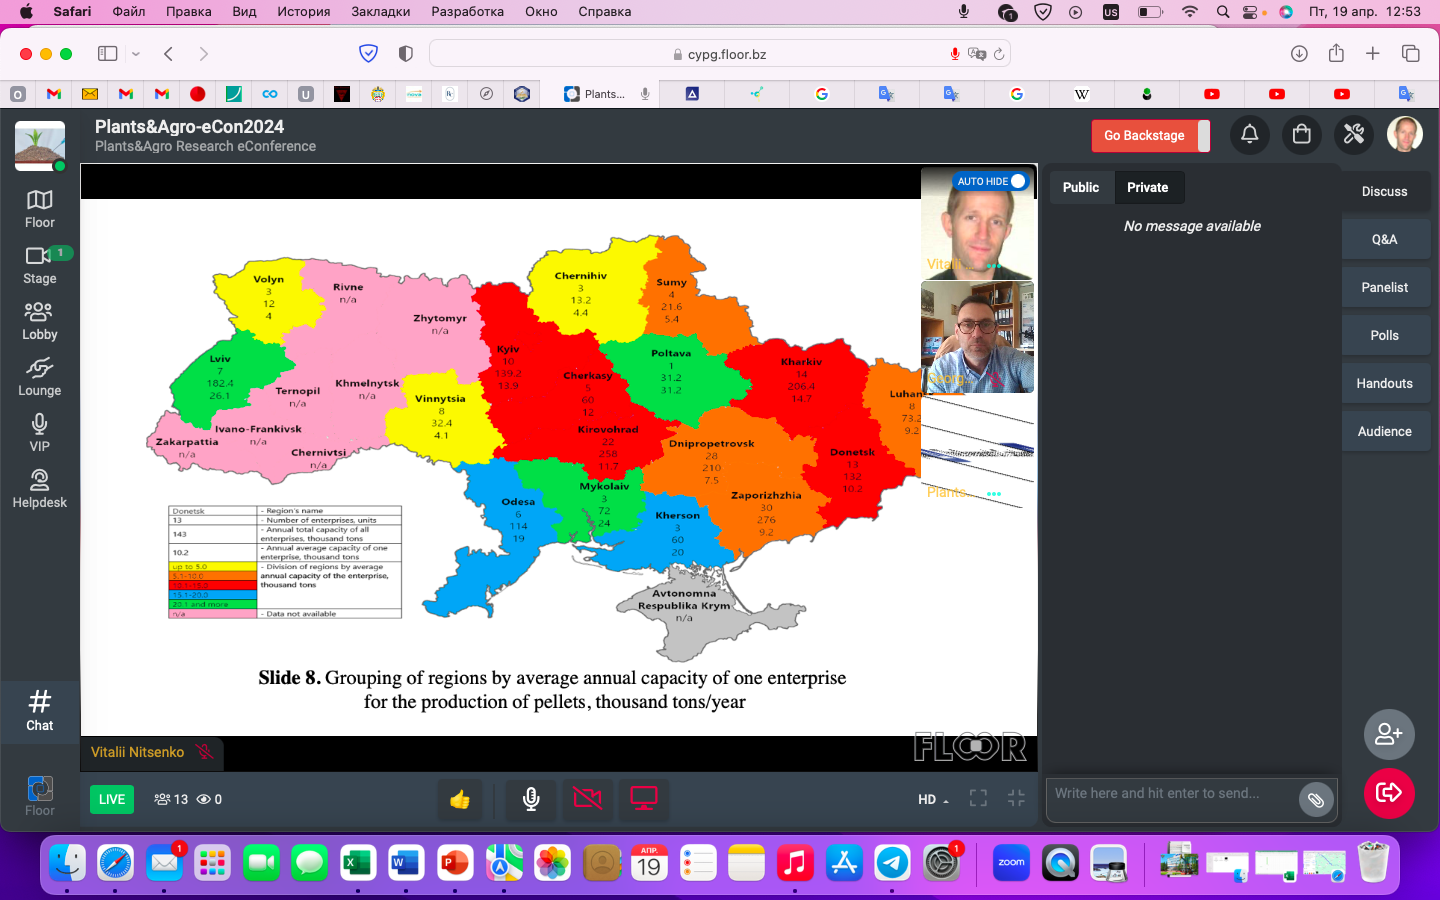Open Zoom from the Dock
The height and width of the screenshot is (900, 1440).
1011,862
